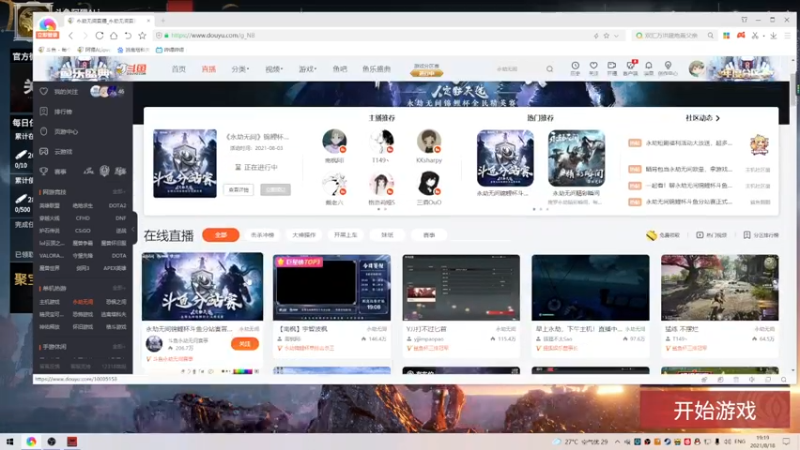Viewport: 800px width, 450px height.
Task: Open the colorful apps grid browser icon
Action: pos(726,35)
